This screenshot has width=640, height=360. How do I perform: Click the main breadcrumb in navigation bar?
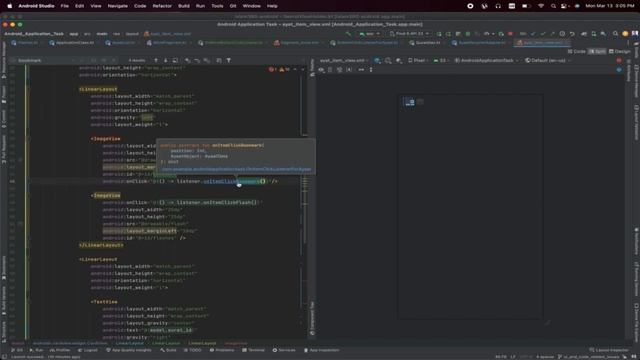tap(102, 34)
